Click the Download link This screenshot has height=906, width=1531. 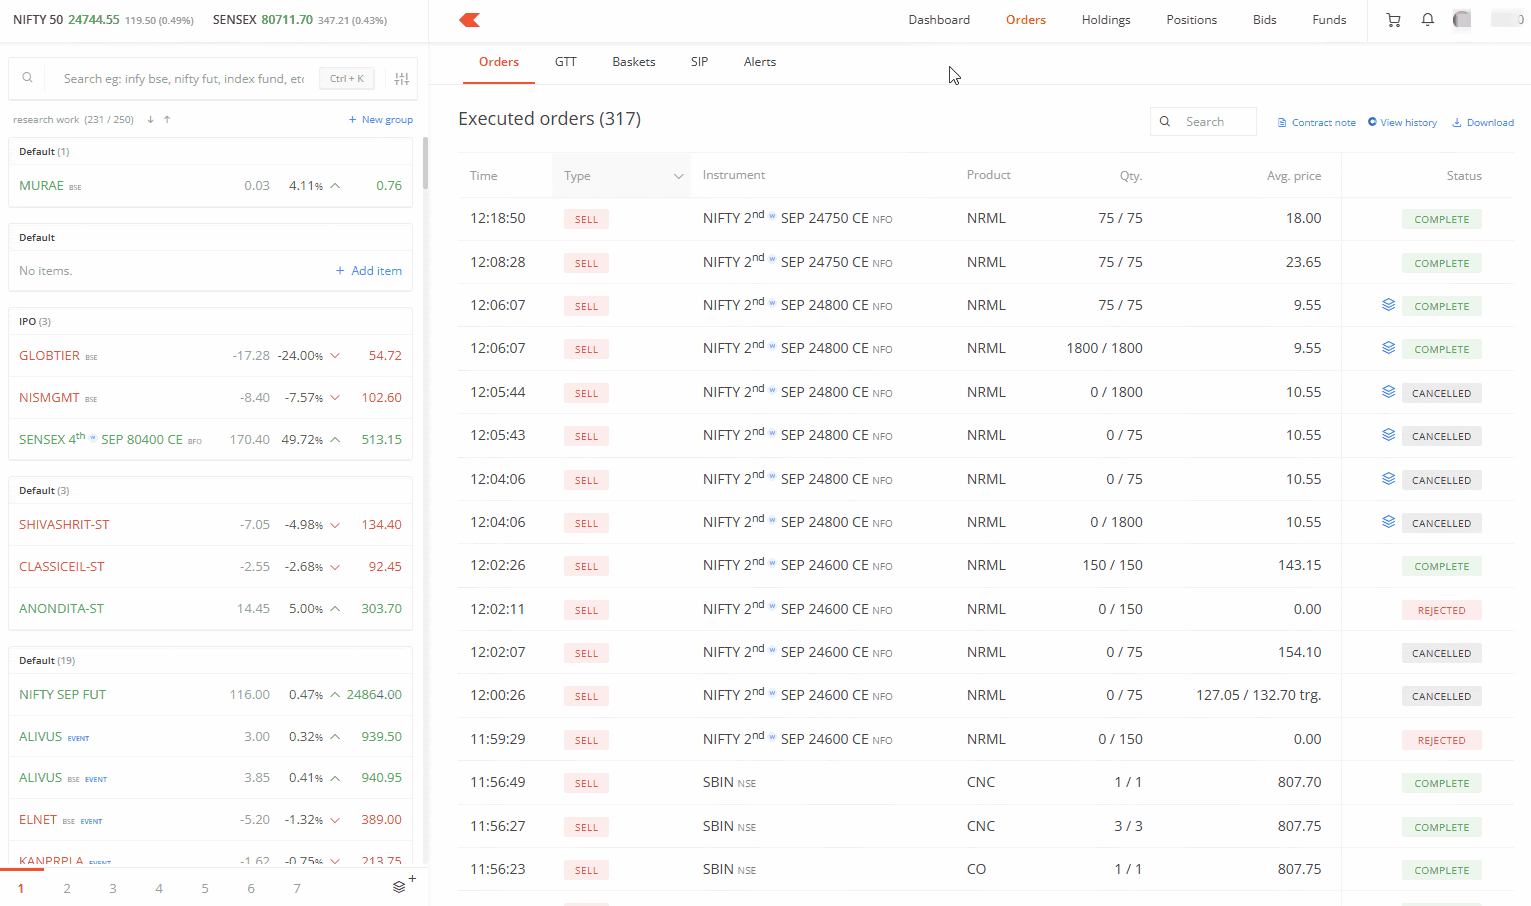pyautogui.click(x=1483, y=123)
